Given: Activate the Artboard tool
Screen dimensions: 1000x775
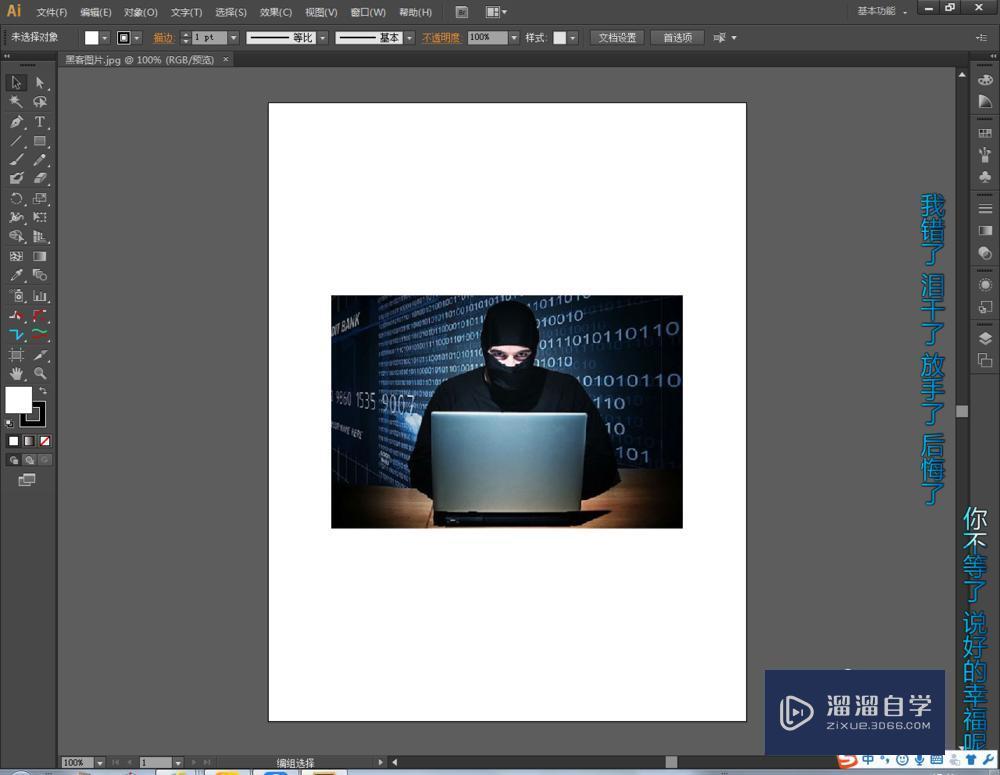Looking at the screenshot, I should 16,355.
